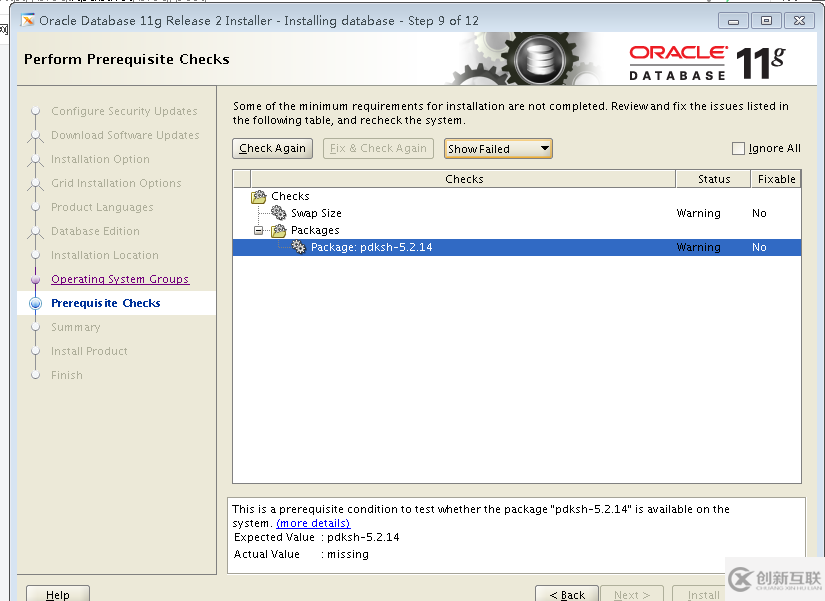Select the Download Software Updates step
This screenshot has width=825, height=601.
click(x=125, y=135)
